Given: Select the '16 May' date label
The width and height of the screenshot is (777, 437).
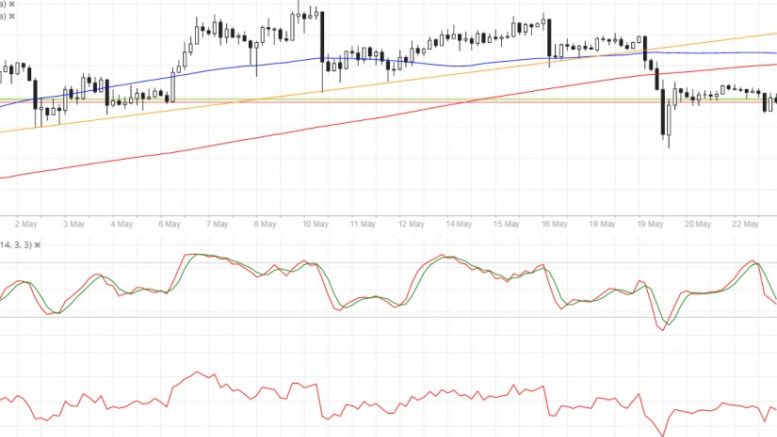Looking at the screenshot, I should coord(554,224).
